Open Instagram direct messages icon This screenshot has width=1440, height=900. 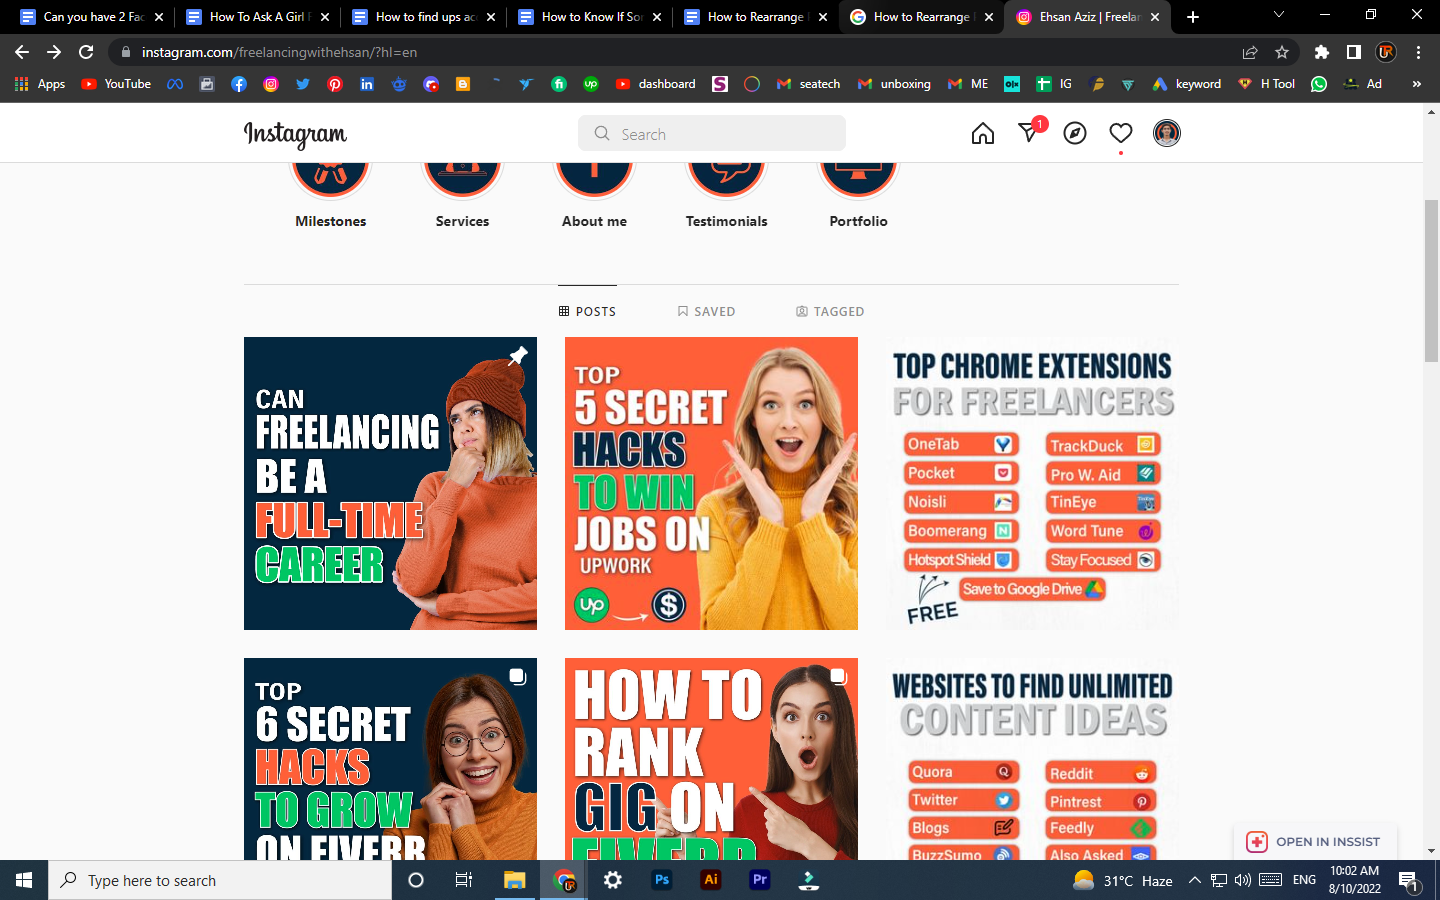click(1029, 133)
